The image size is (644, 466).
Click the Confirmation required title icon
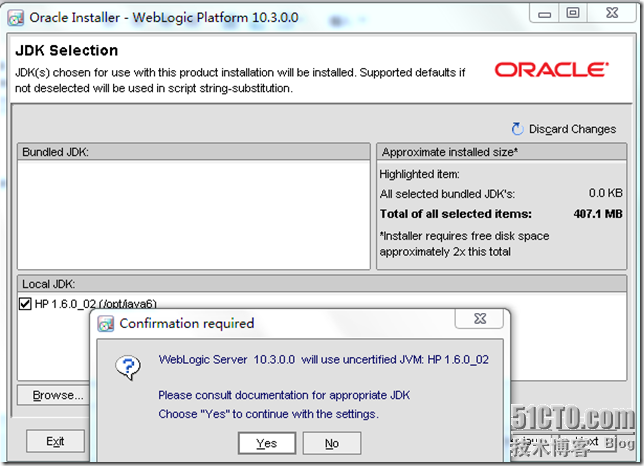click(106, 324)
